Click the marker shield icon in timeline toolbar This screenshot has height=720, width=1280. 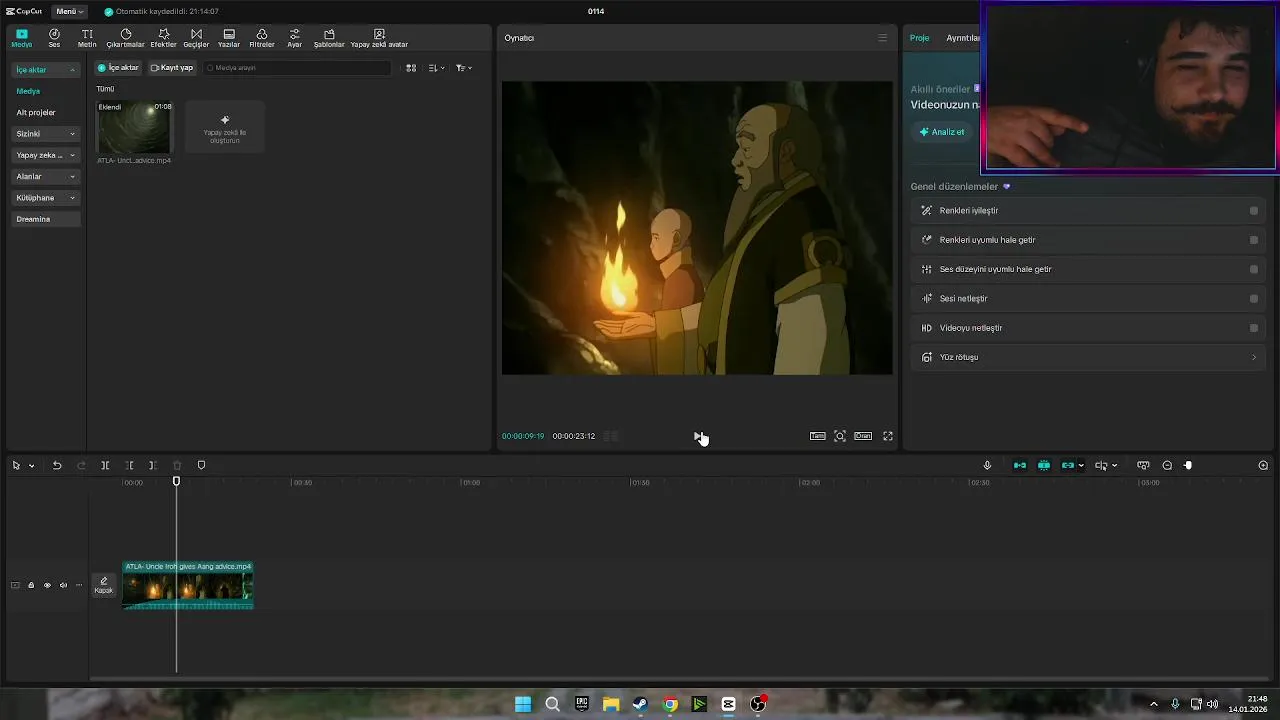tap(201, 465)
